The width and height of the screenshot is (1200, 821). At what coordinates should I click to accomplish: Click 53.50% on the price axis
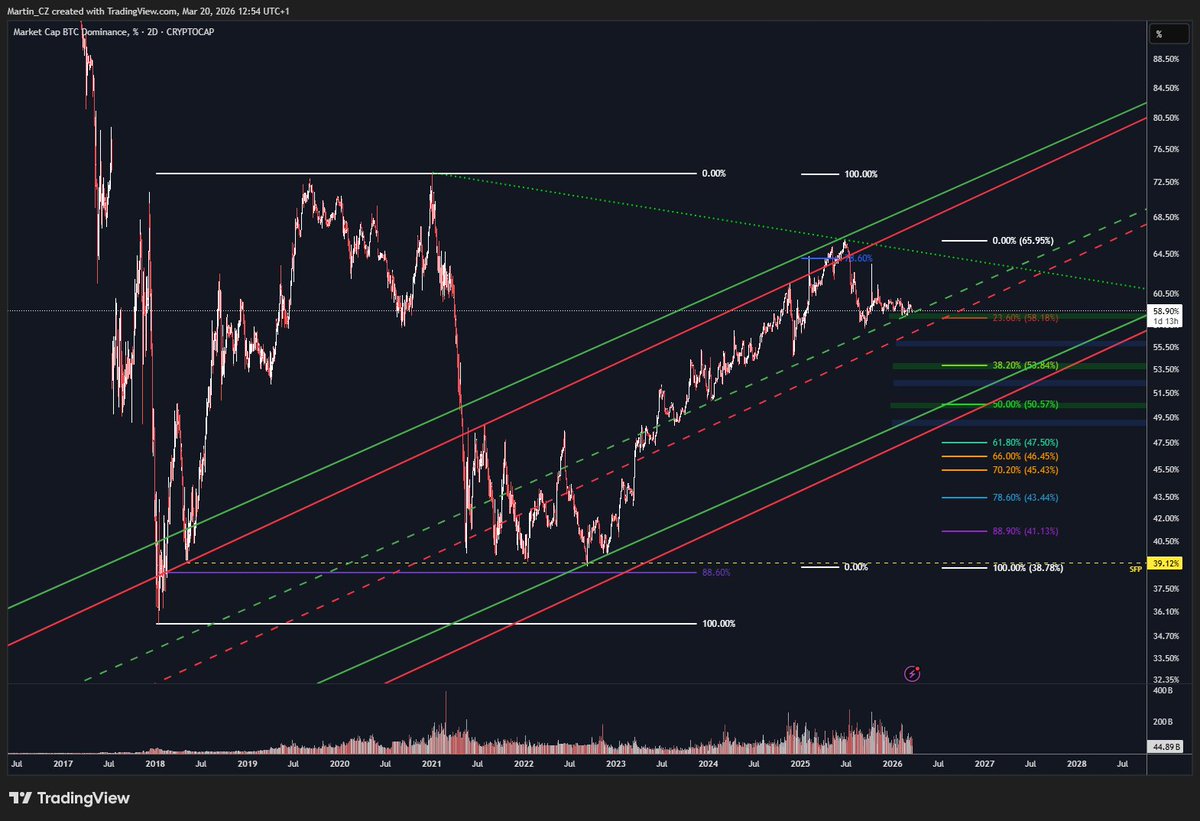point(1166,369)
